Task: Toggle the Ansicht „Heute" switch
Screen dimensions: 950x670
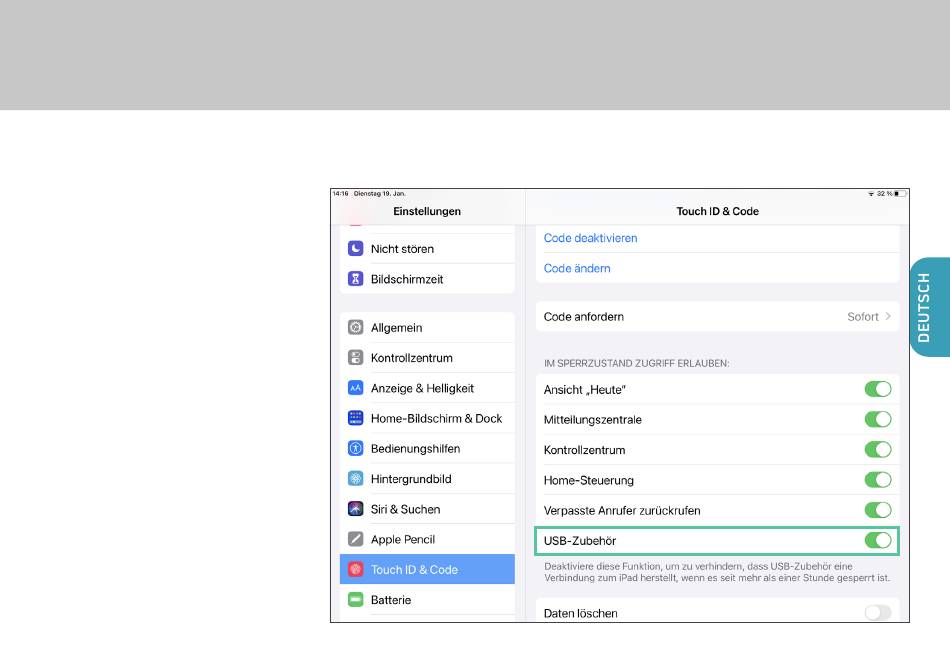Action: point(878,389)
